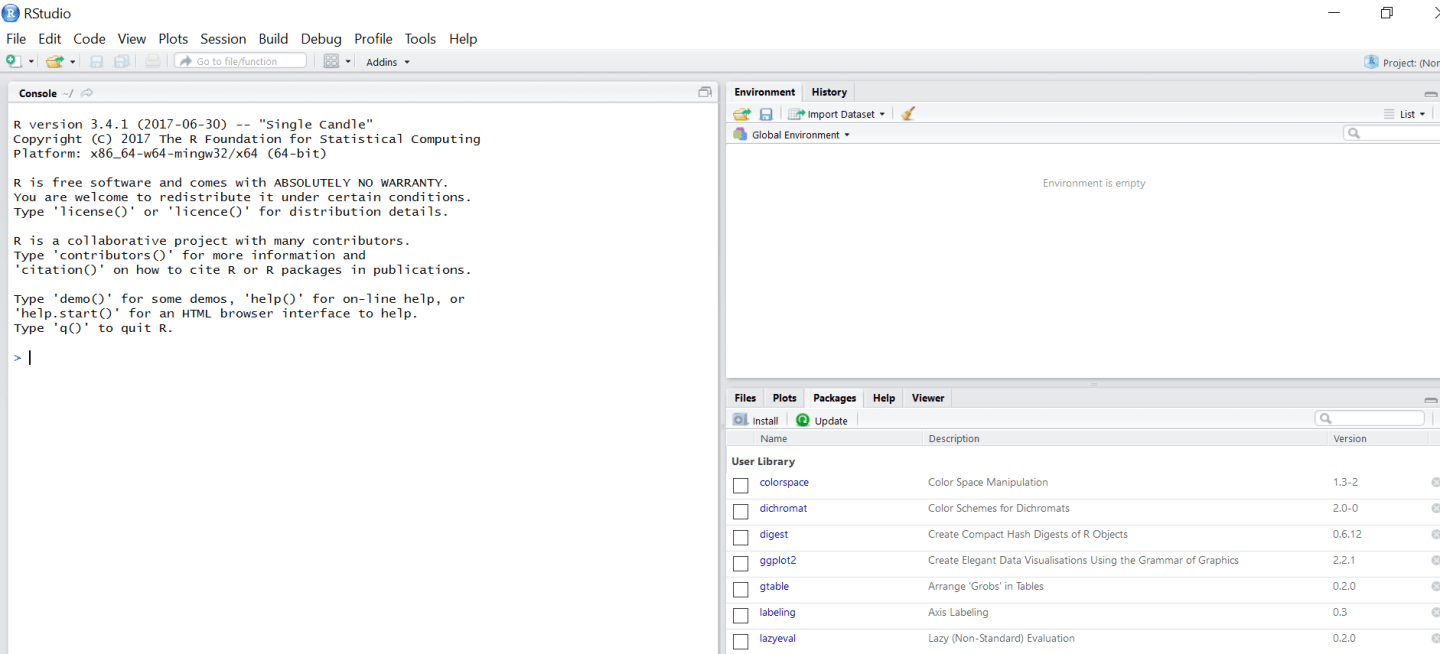
Task: Open the colorspace package link
Action: point(784,482)
